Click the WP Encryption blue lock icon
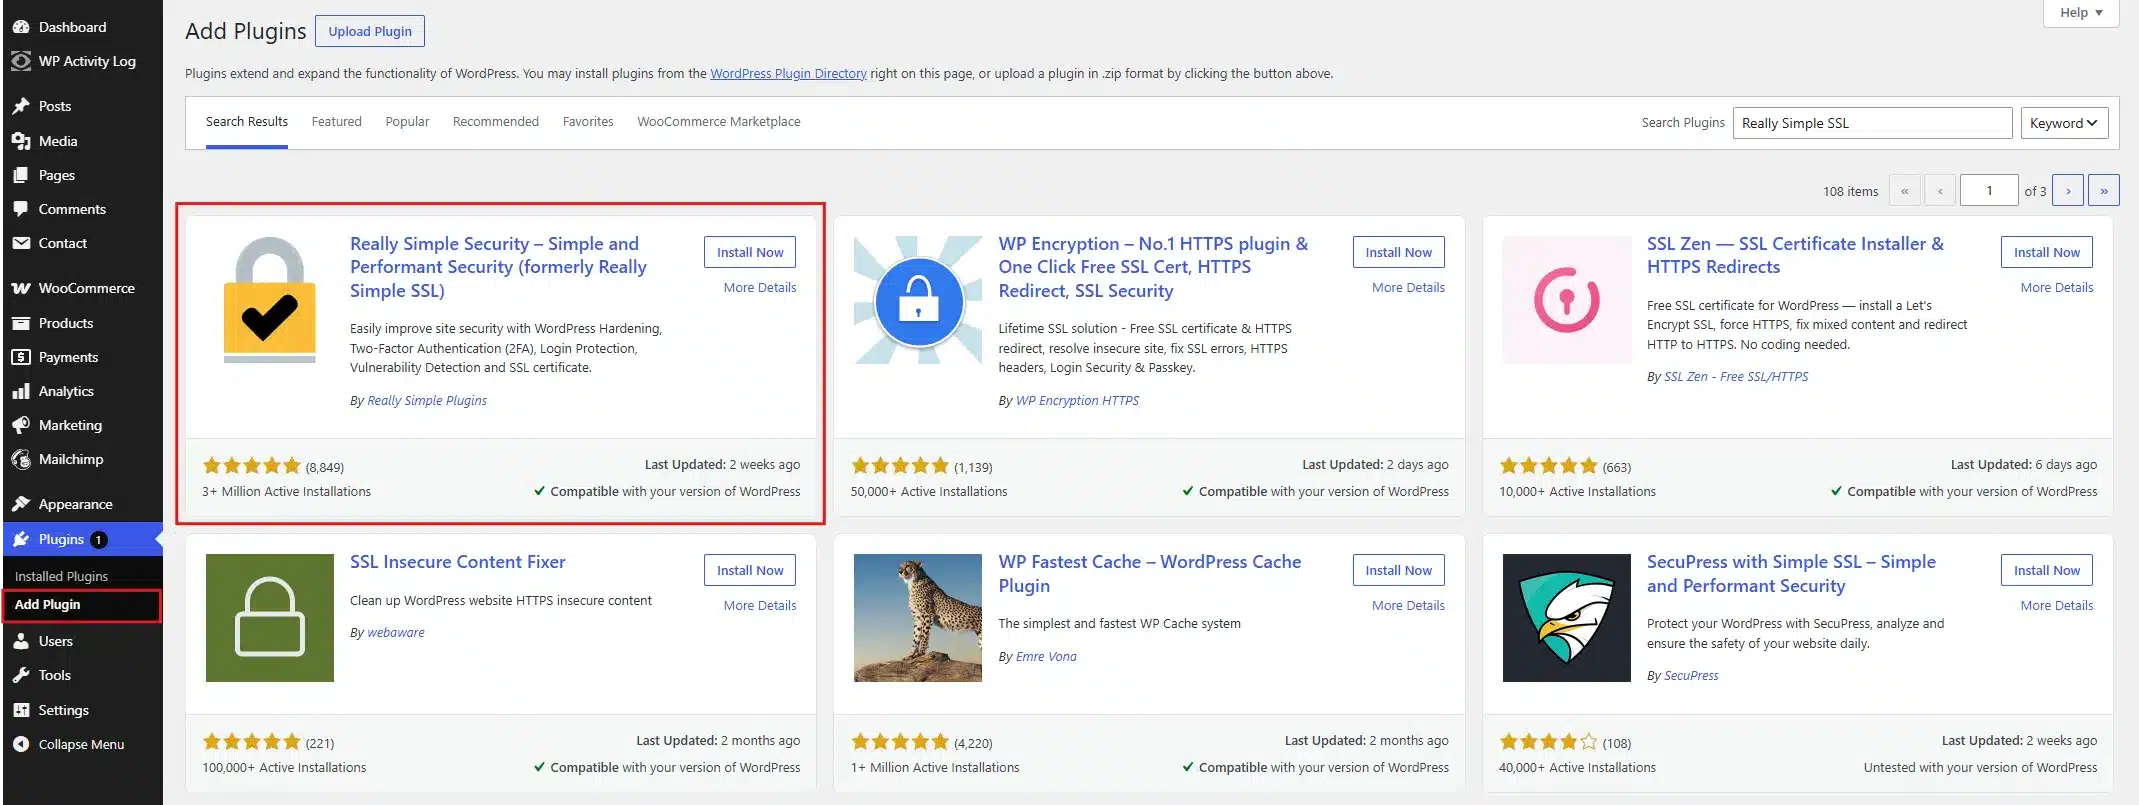The width and height of the screenshot is (2139, 805). tap(918, 300)
